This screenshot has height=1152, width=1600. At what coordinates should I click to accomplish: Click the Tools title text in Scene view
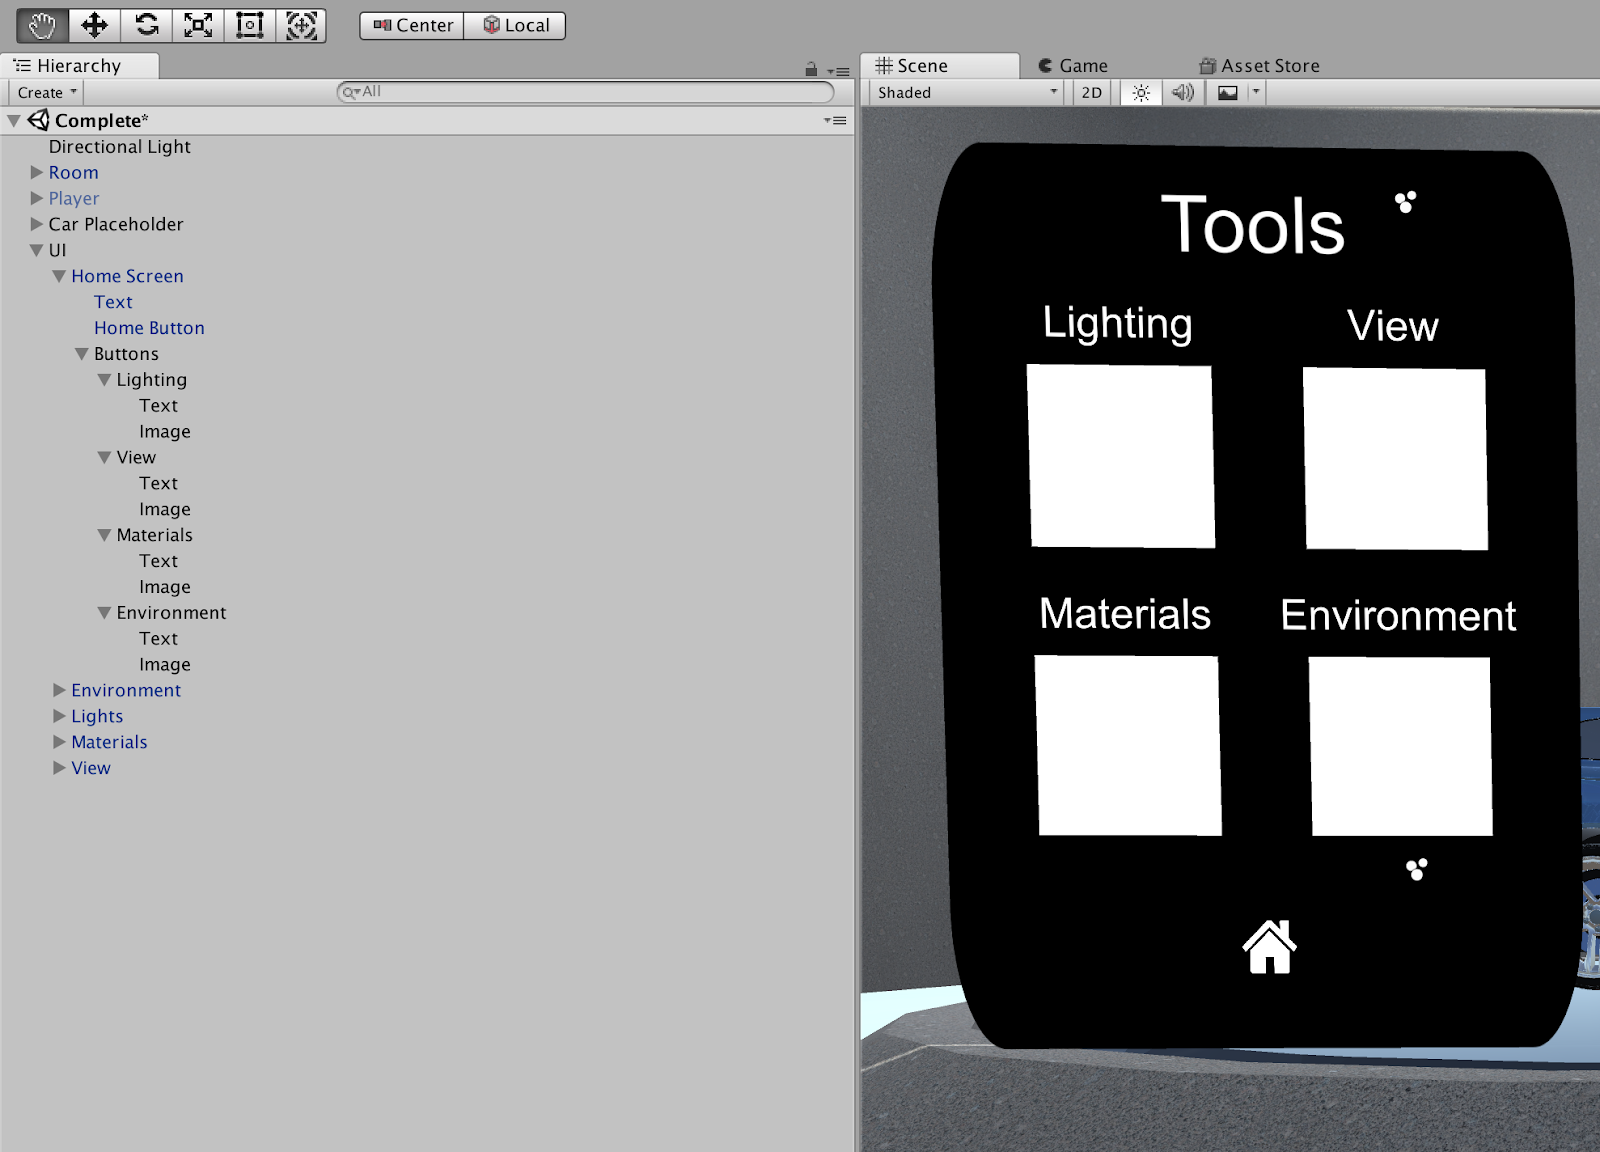1253,225
